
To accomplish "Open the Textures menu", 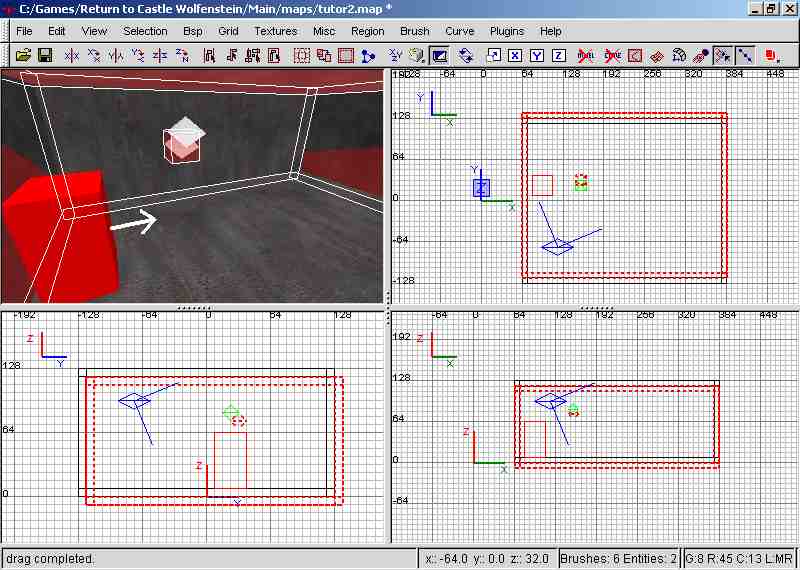I will [275, 31].
